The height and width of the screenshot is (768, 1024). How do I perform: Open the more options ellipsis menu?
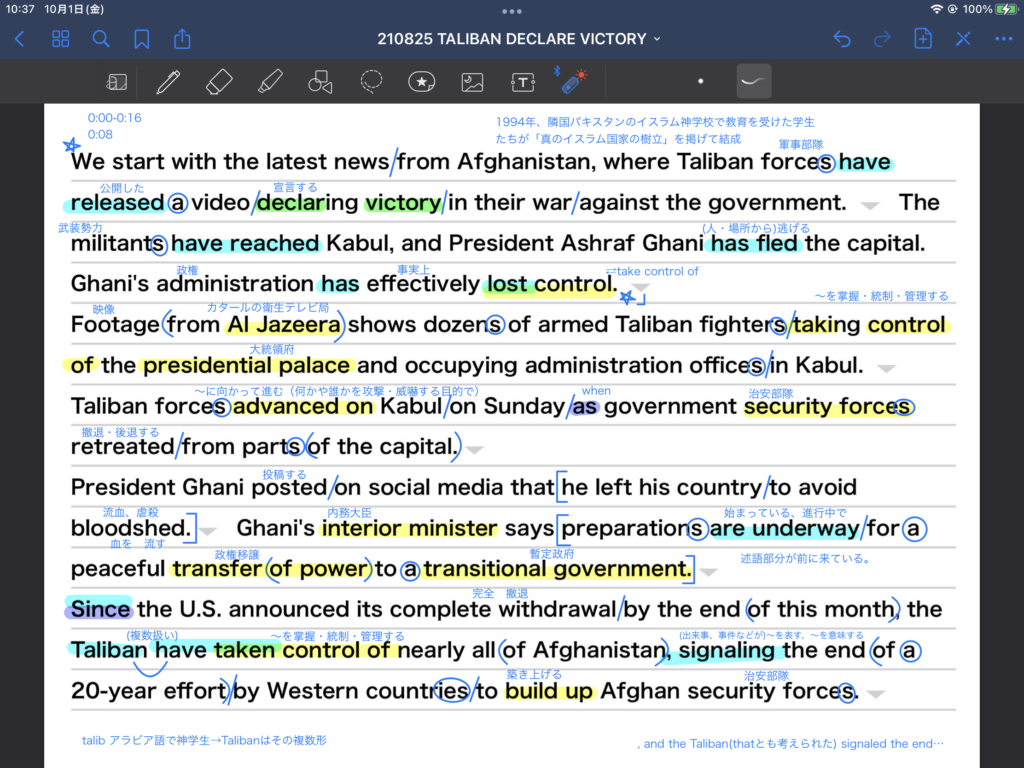pyautogui.click(x=1004, y=39)
